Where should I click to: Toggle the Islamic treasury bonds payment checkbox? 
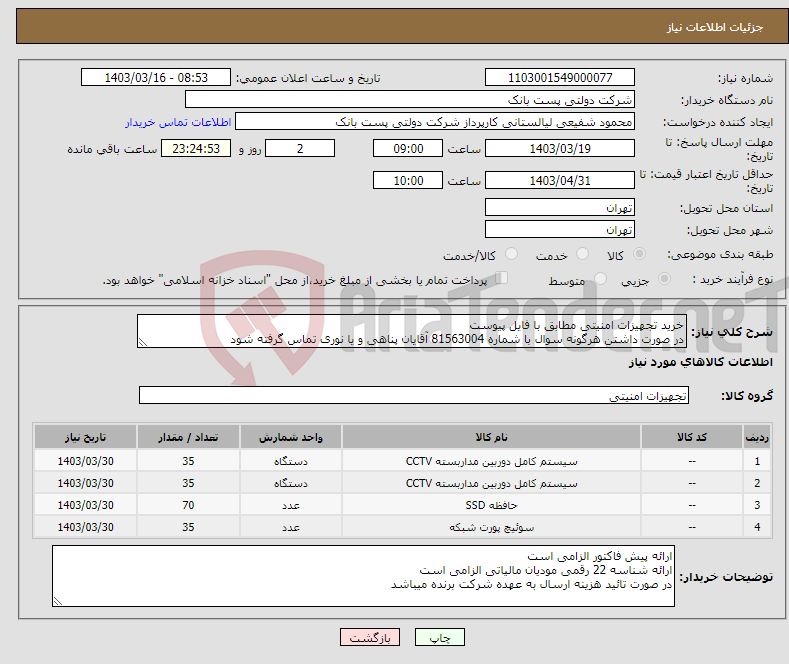tap(502, 278)
